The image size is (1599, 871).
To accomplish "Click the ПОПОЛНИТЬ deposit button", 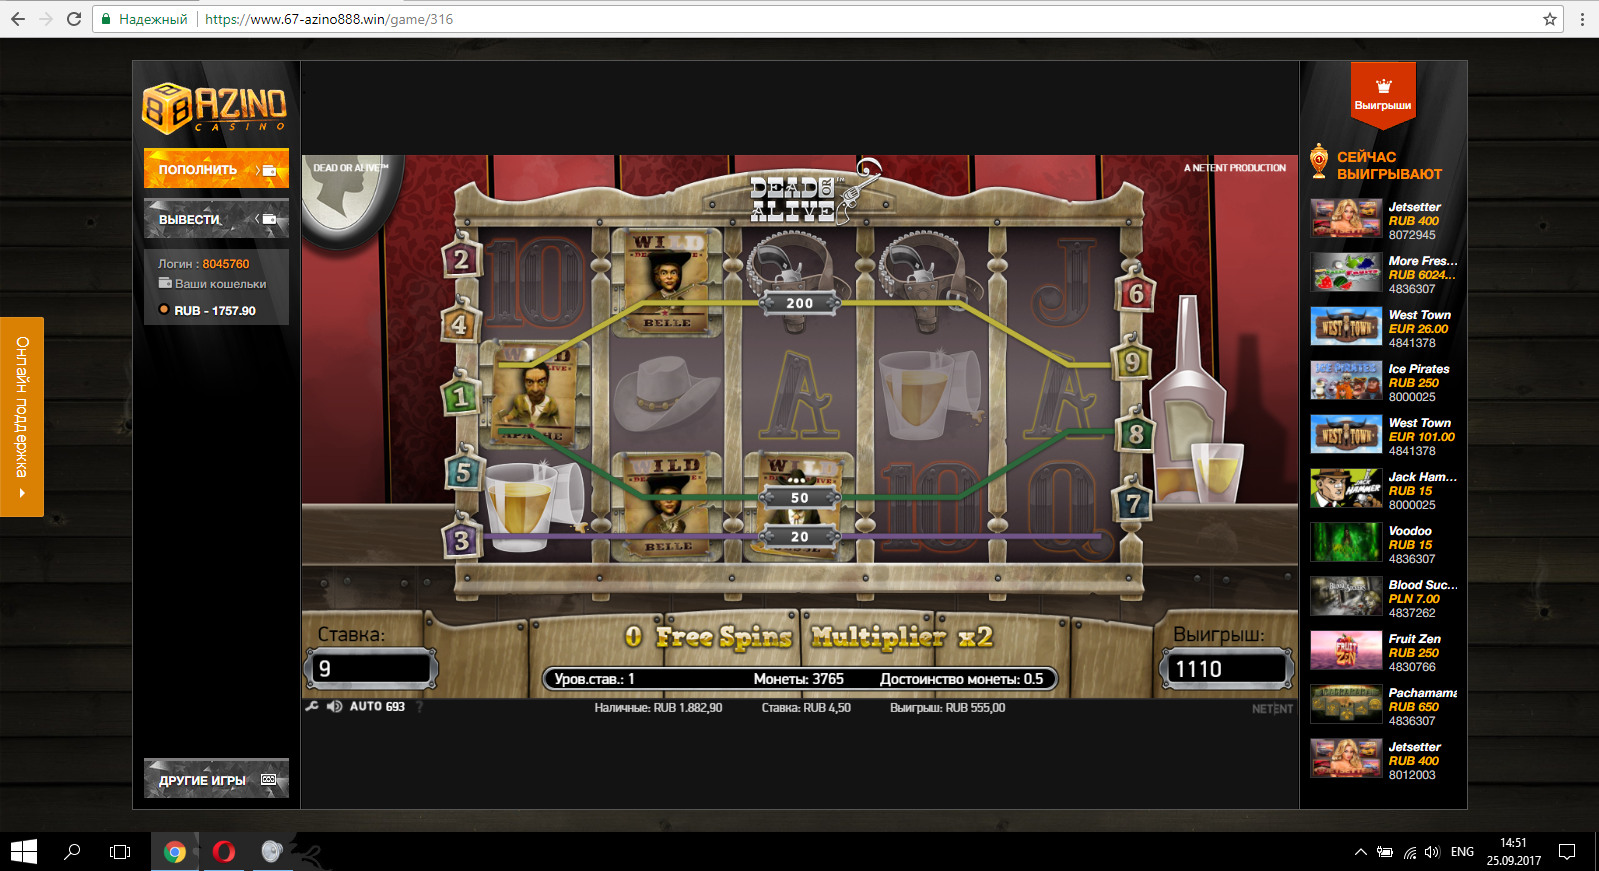I will point(216,169).
